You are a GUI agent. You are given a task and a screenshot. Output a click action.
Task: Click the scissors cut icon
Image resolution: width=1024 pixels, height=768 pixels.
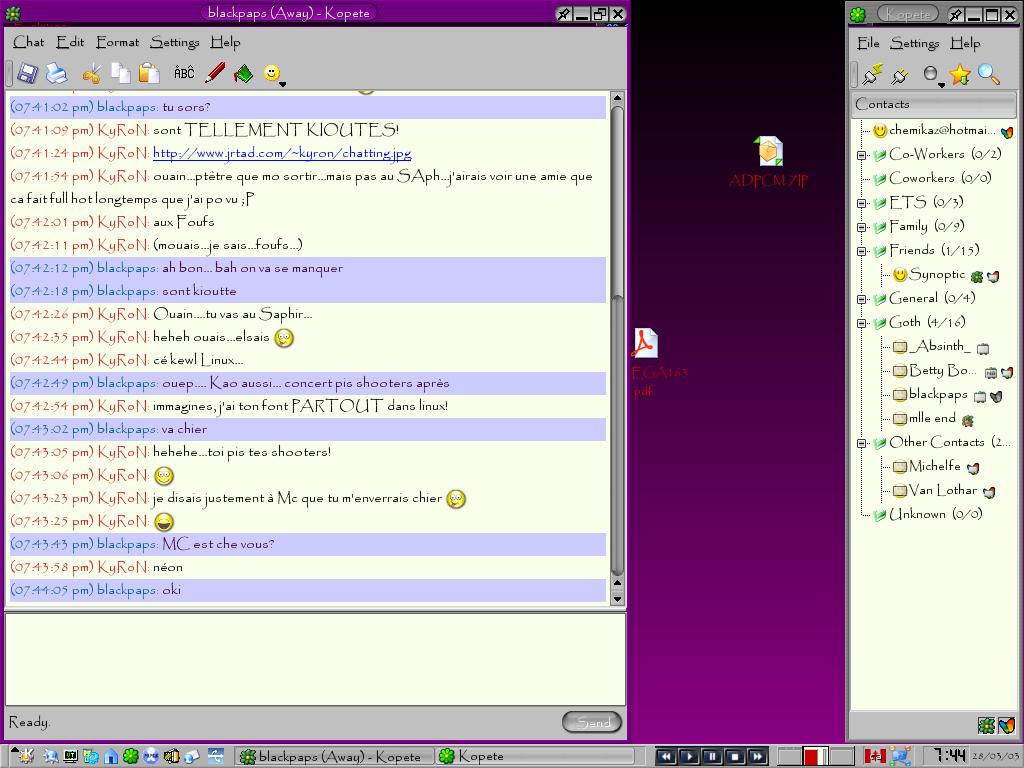coord(91,73)
